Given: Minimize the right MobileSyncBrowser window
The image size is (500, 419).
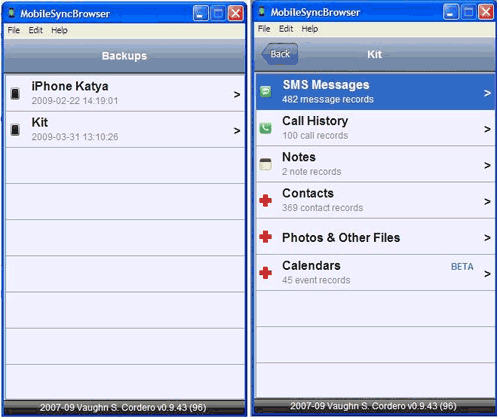Looking at the screenshot, I should [x=451, y=12].
